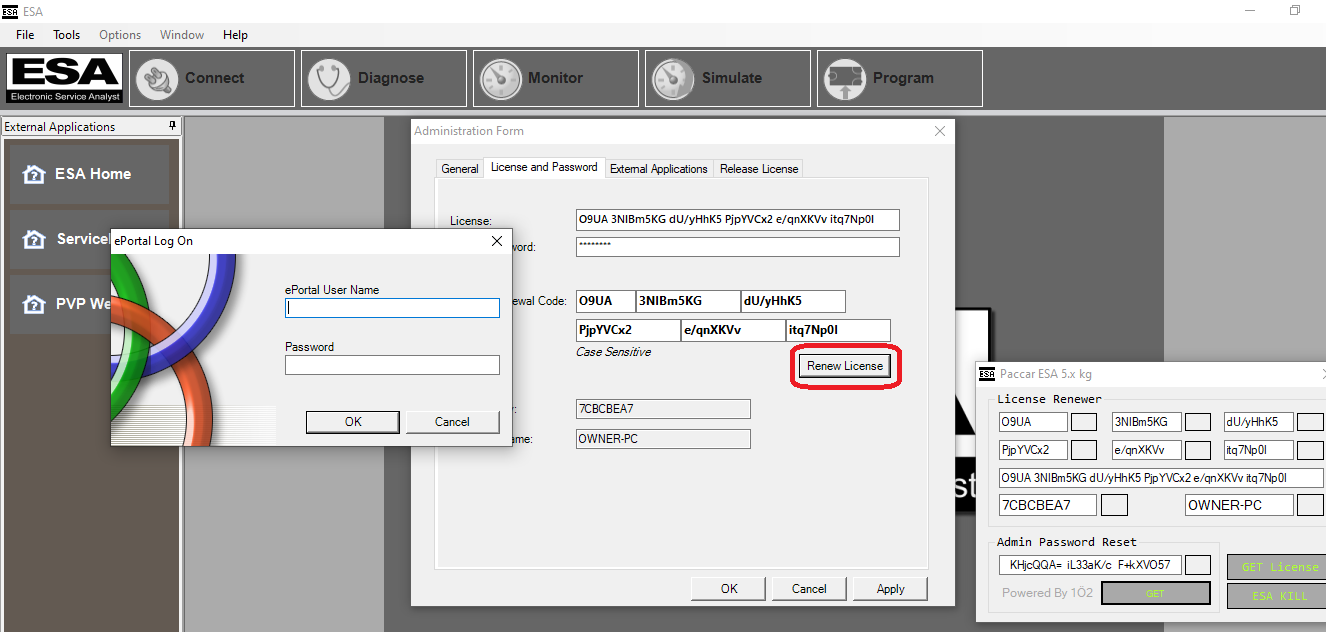Image resolution: width=1326 pixels, height=632 pixels.
Task: Click renewal code box dU/yHhK5 in Administration Form
Action: 793,301
